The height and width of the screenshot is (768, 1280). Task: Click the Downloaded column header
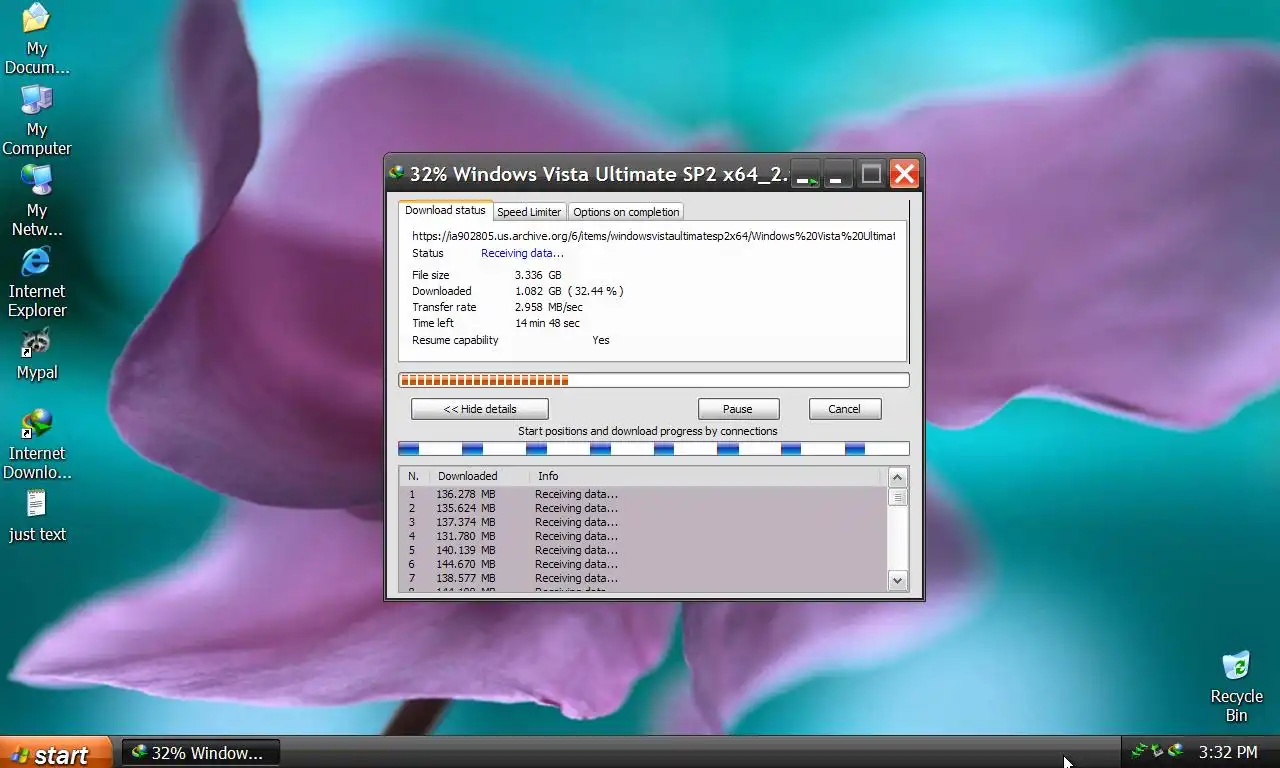click(x=479, y=476)
